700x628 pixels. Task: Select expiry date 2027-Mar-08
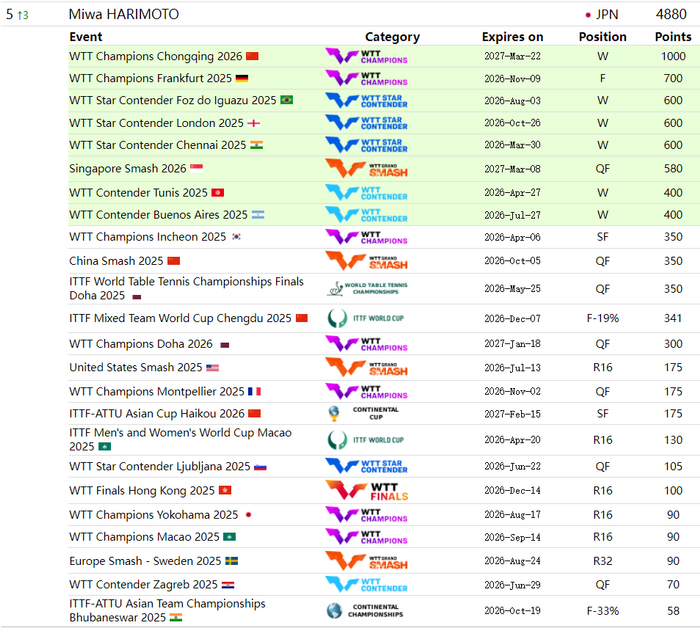click(x=512, y=169)
